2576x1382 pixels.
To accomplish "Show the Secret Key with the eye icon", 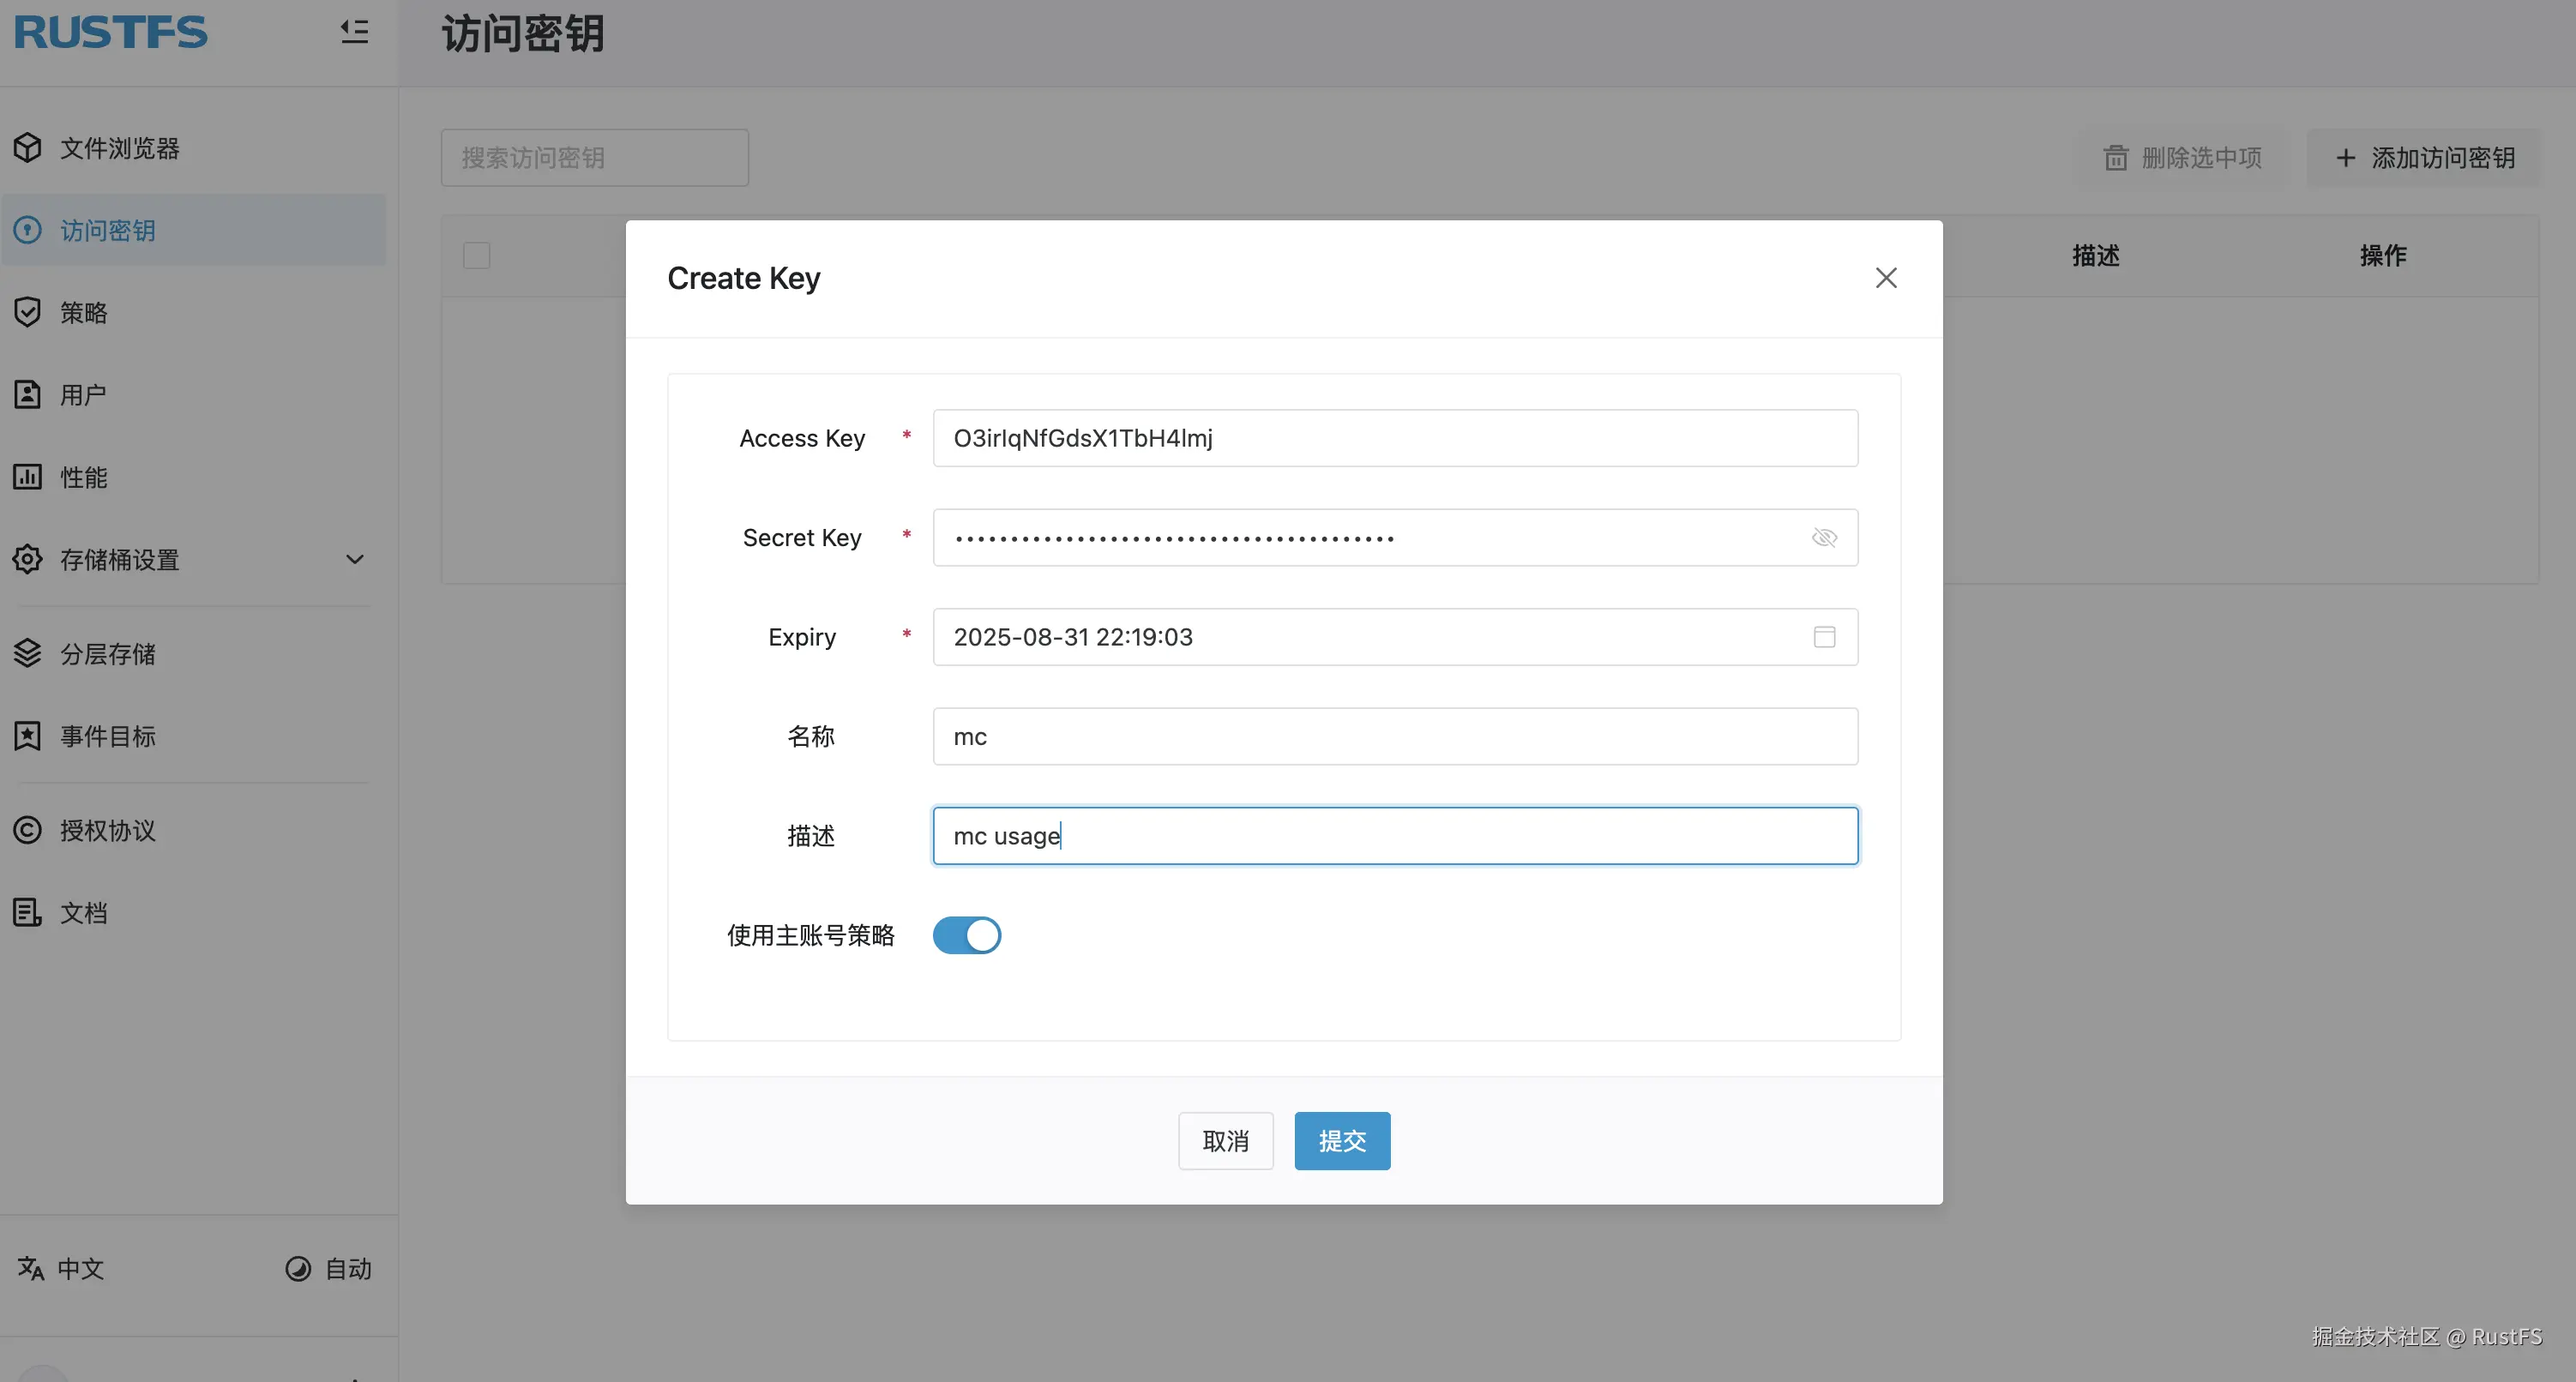I will pos(1824,538).
